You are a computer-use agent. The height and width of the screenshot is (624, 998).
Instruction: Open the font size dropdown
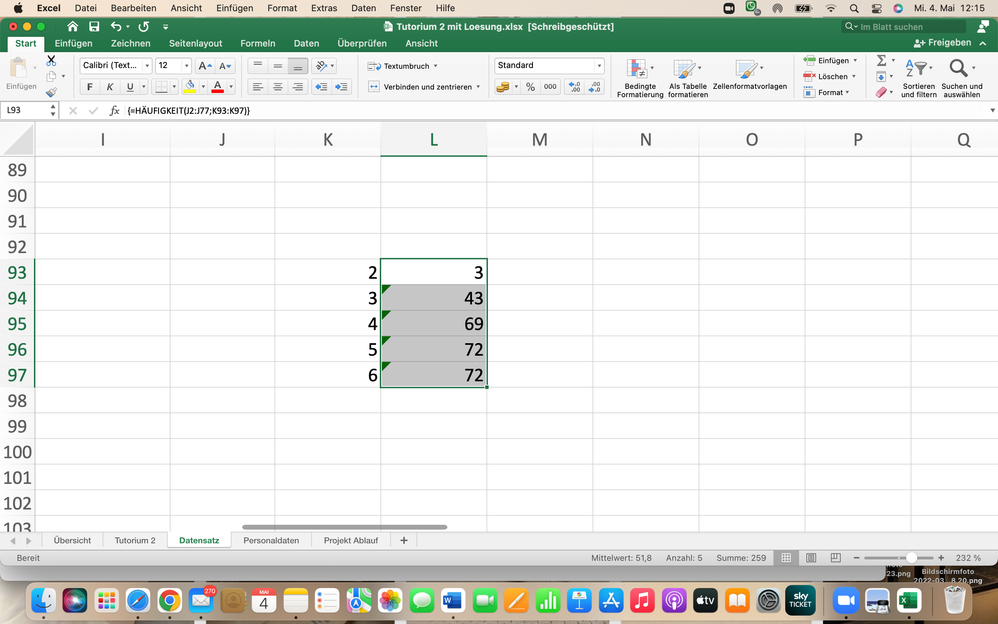coord(186,66)
